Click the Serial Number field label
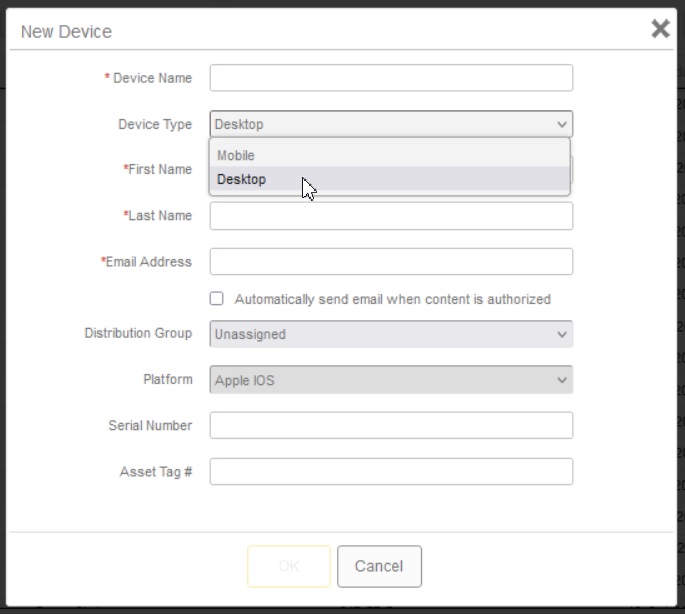 pos(150,426)
